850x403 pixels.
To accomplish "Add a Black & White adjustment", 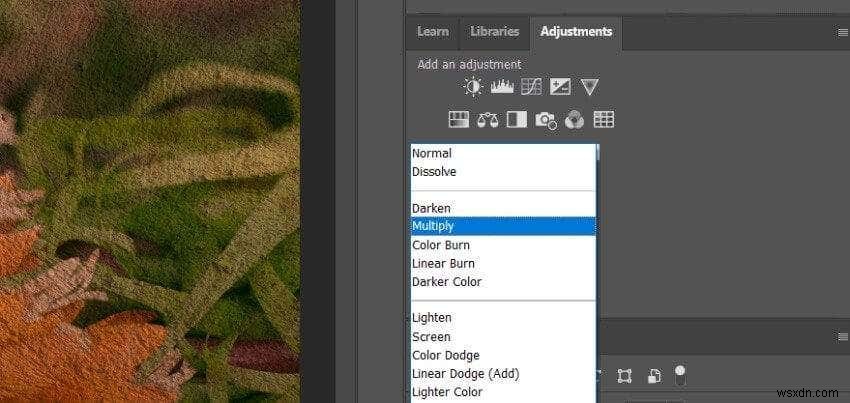I will pyautogui.click(x=517, y=119).
